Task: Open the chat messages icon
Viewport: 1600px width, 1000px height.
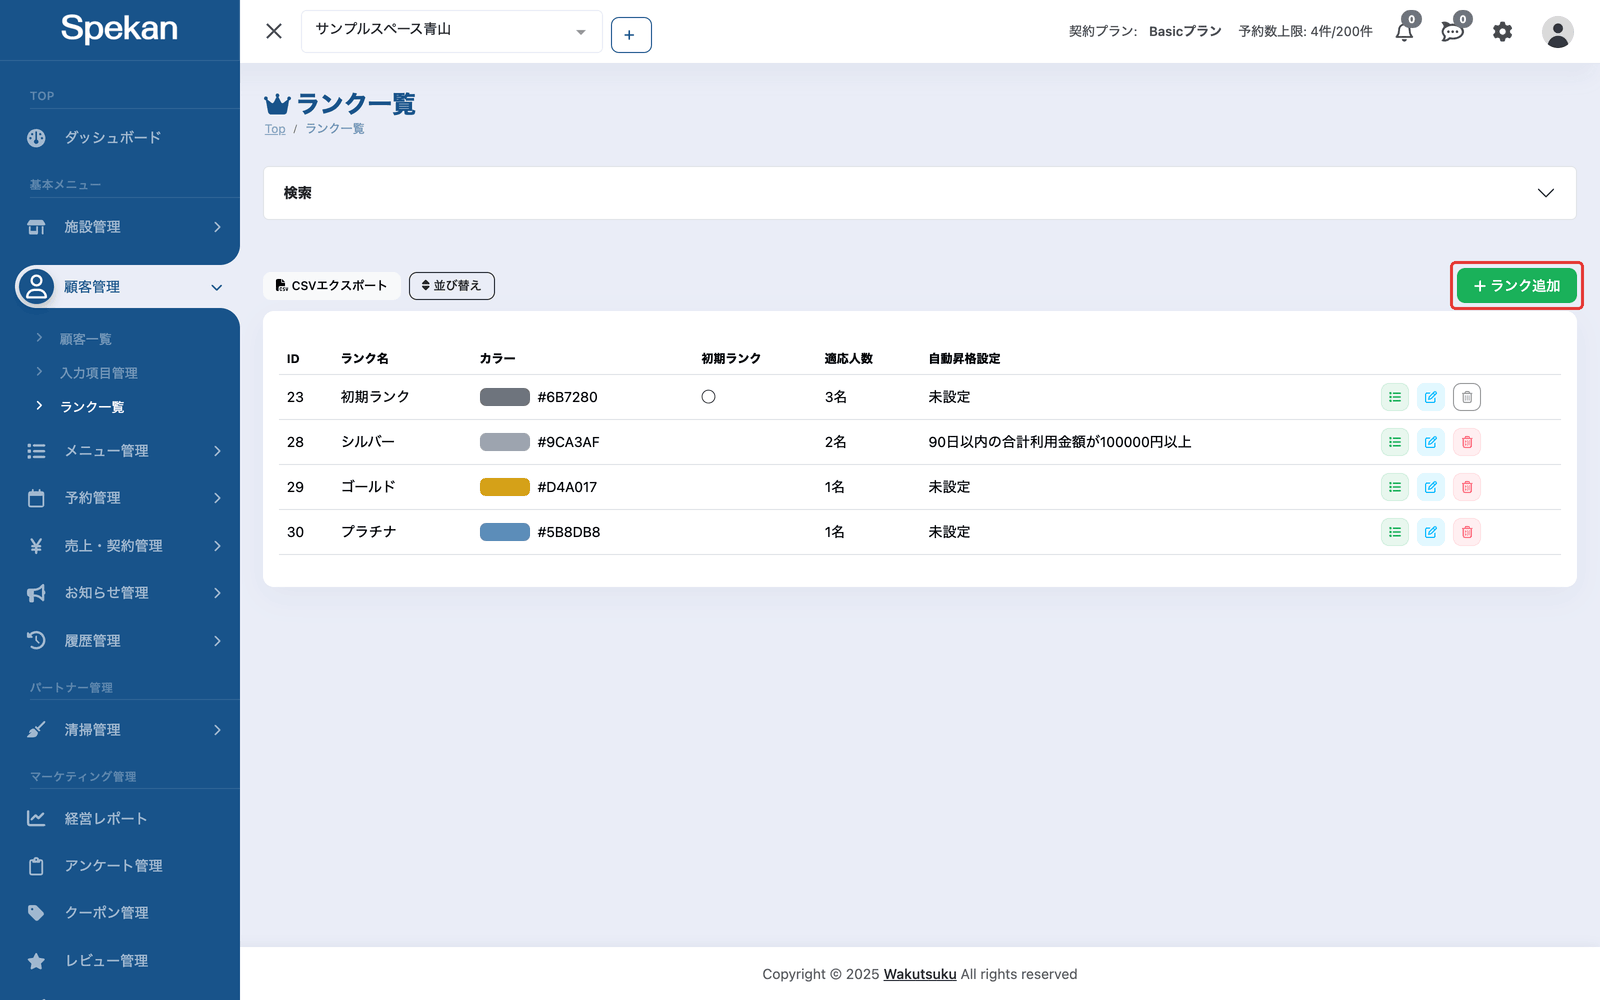Action: 1453,31
